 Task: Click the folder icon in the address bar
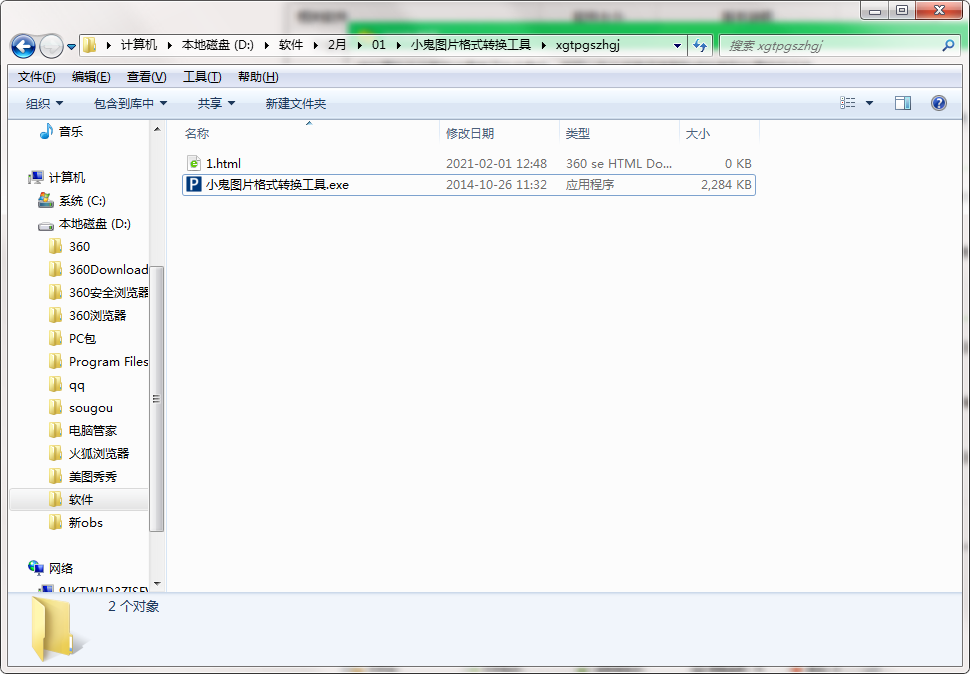click(90, 45)
